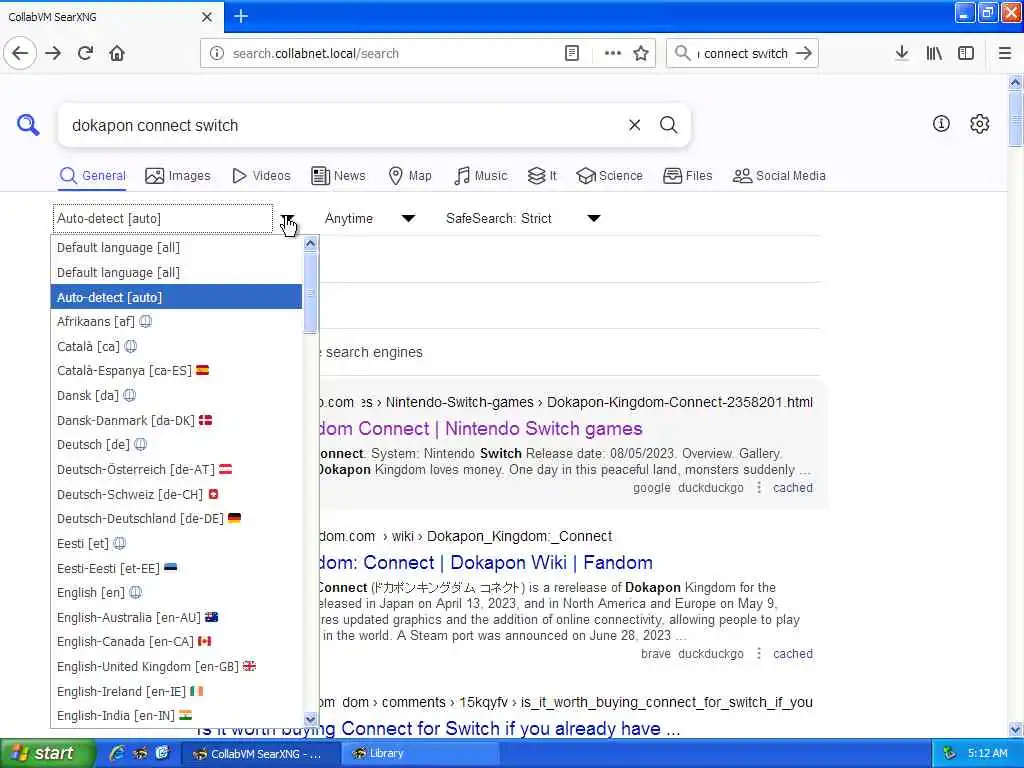Open a new browser tab

241,16
